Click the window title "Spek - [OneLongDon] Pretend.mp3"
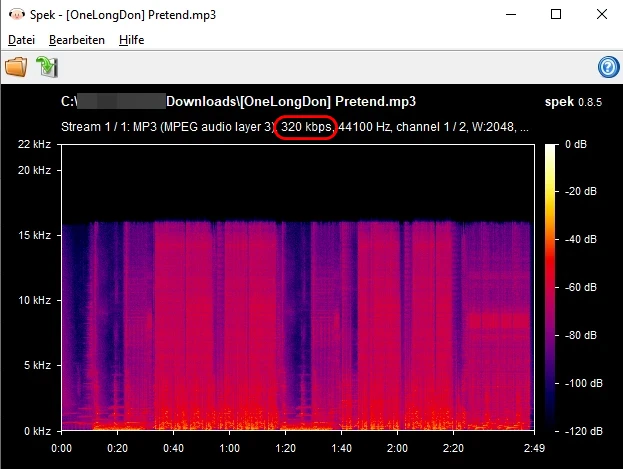The image size is (623, 469). coord(123,15)
